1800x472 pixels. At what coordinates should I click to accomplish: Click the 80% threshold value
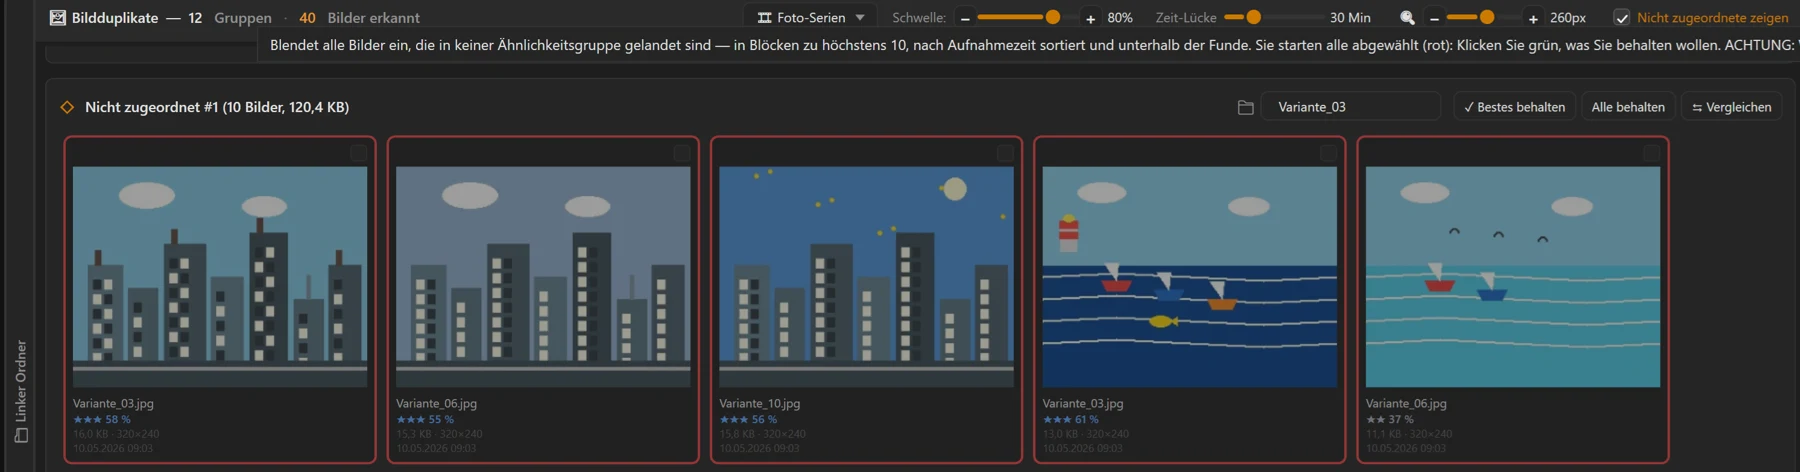pos(1120,18)
